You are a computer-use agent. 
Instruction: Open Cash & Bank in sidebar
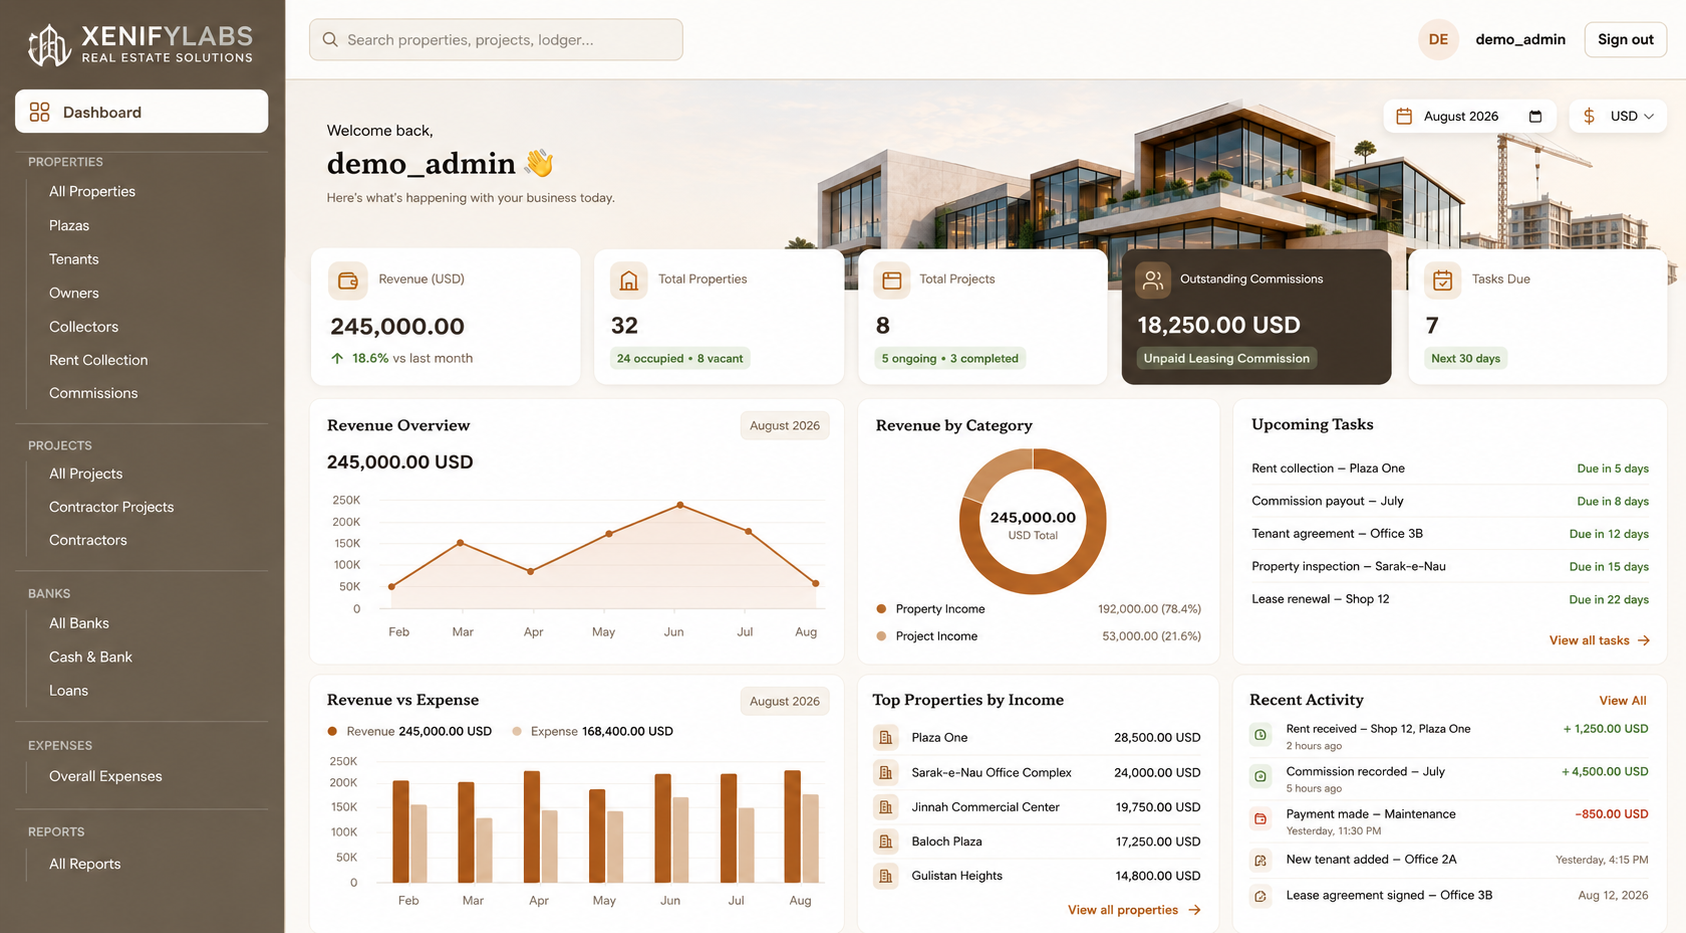(x=90, y=657)
